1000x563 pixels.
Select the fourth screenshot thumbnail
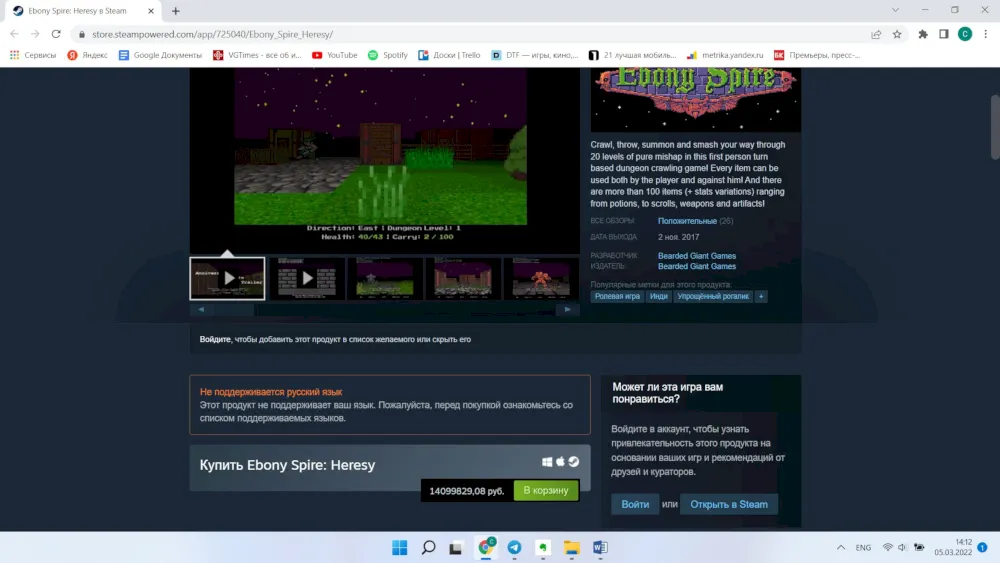(x=463, y=278)
